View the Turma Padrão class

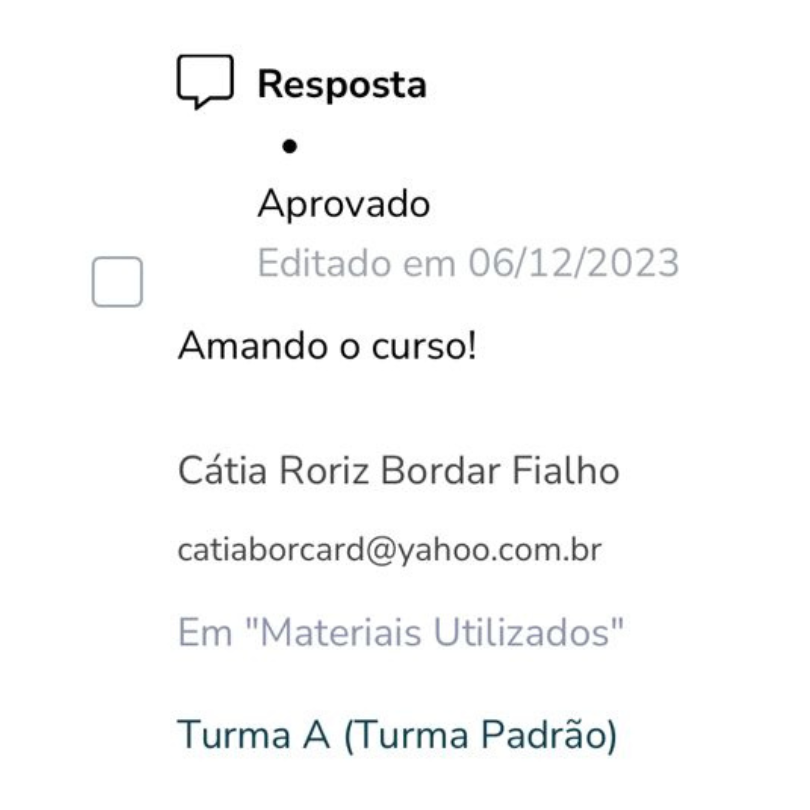point(397,735)
